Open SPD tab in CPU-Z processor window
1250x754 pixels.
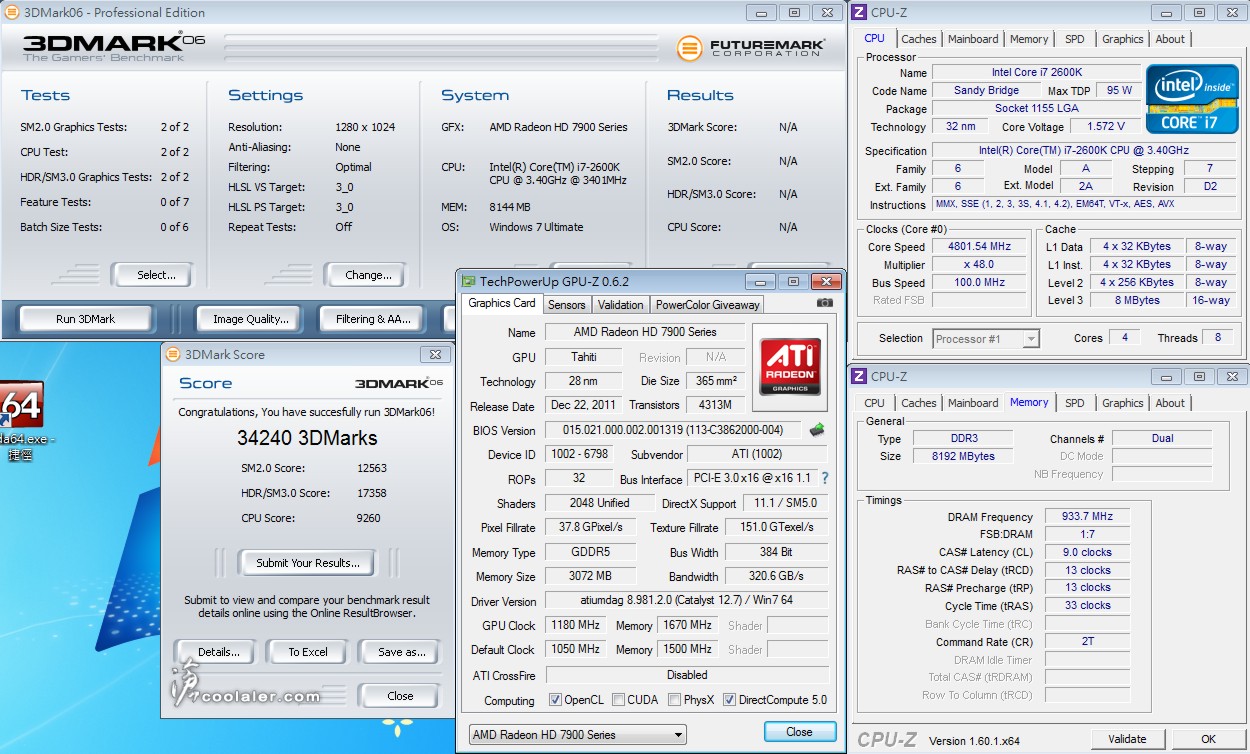1075,39
